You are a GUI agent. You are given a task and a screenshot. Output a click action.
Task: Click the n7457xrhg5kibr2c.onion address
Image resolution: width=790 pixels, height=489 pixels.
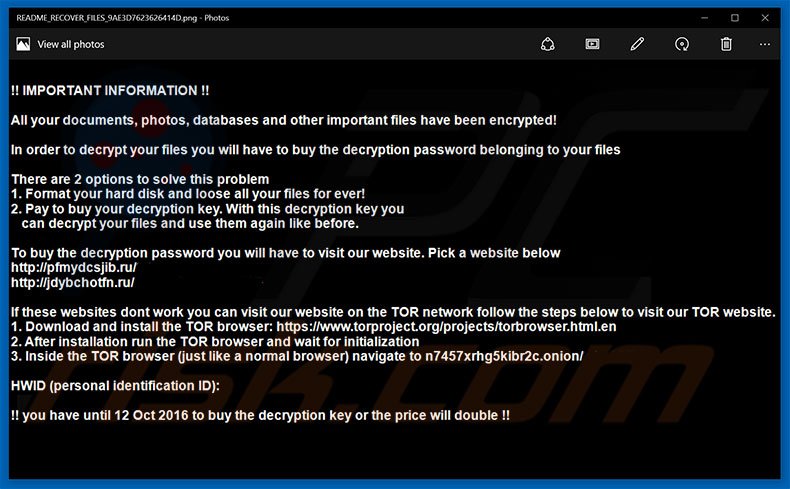(504, 356)
